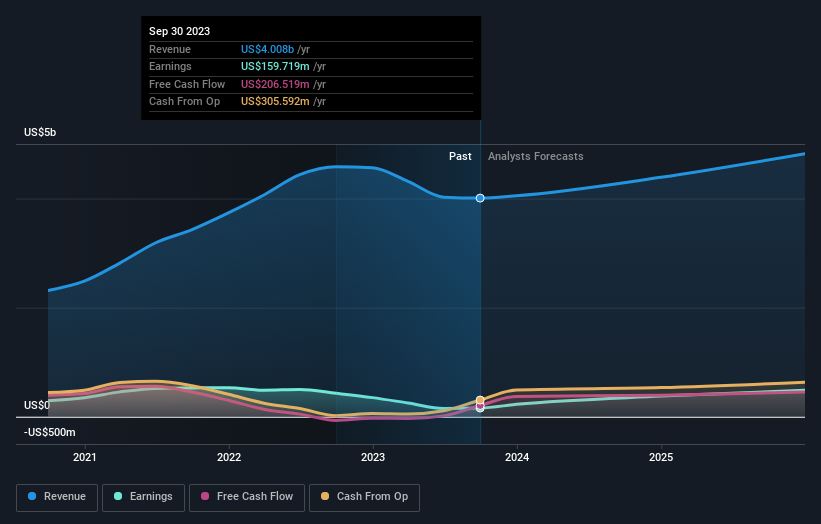Click the Analysts Forecasts label
This screenshot has height=524, width=821.
[x=536, y=157]
